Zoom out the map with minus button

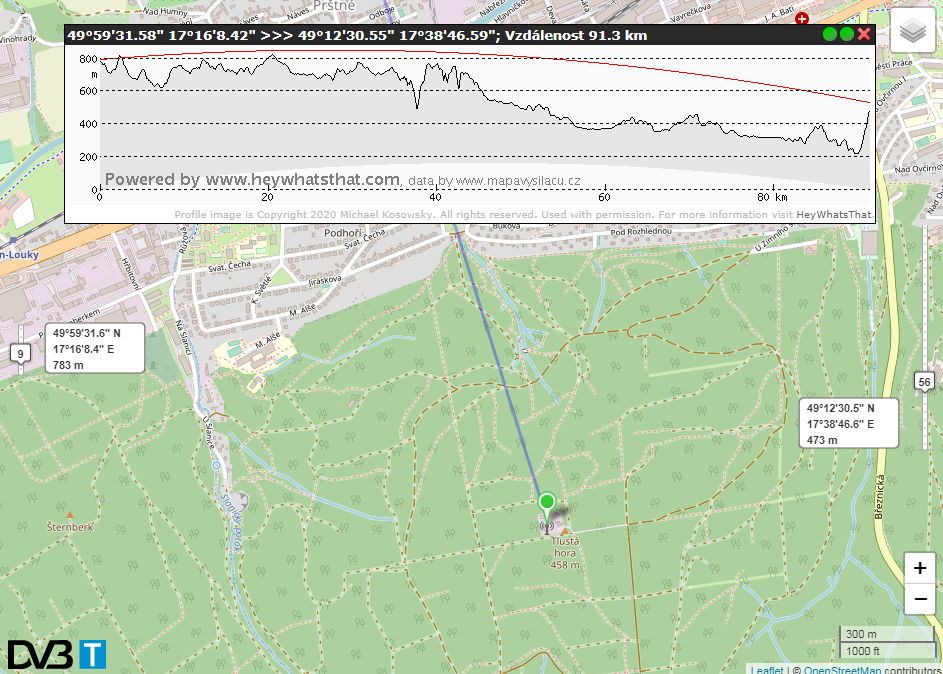pyautogui.click(x=919, y=600)
